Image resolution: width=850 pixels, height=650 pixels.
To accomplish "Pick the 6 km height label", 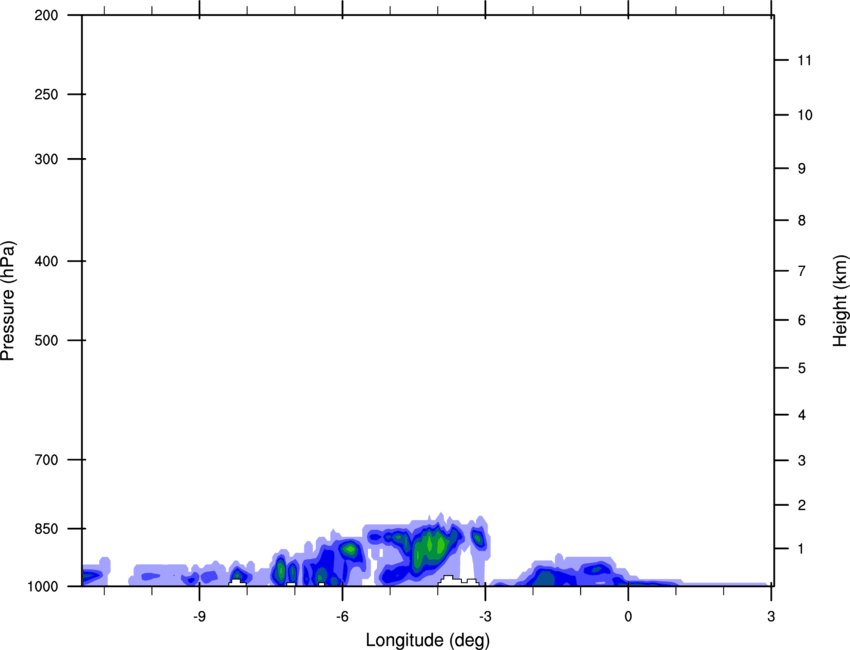I will coord(801,320).
